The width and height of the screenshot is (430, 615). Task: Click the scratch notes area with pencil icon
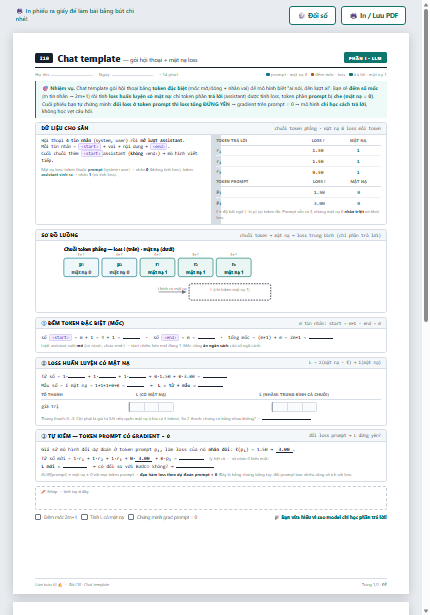[x=211, y=498]
